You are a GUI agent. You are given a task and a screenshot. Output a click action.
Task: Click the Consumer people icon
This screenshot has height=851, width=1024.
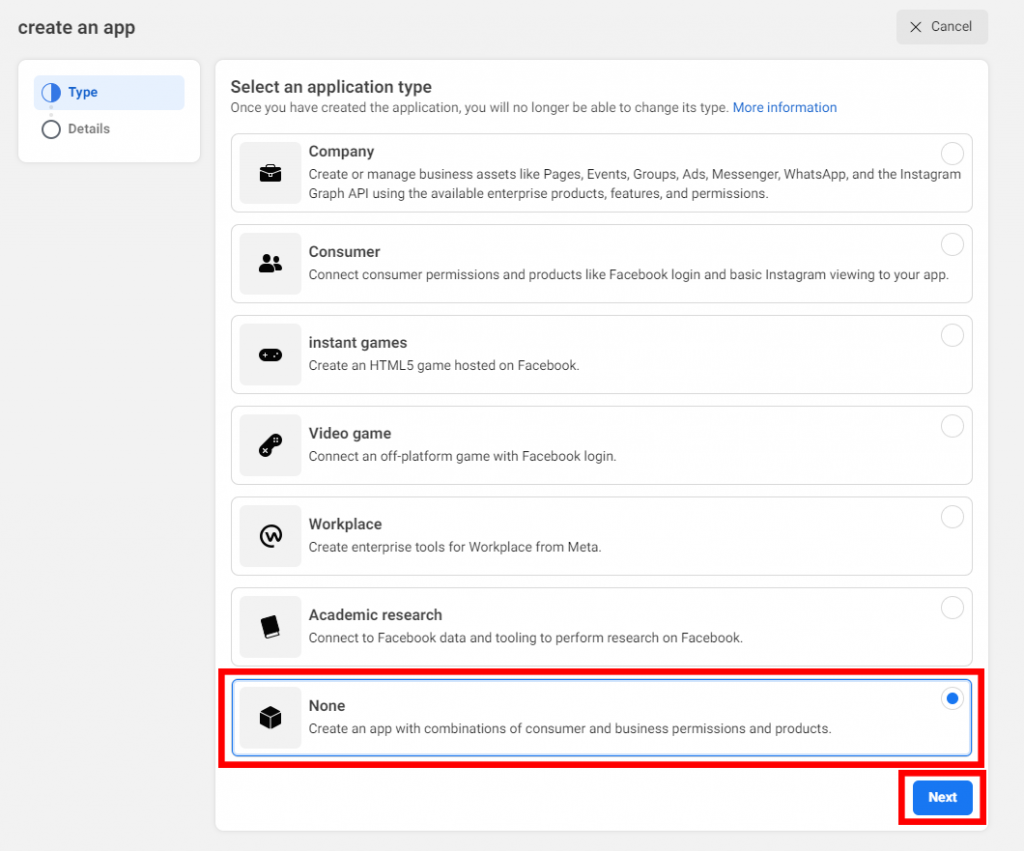(270, 264)
